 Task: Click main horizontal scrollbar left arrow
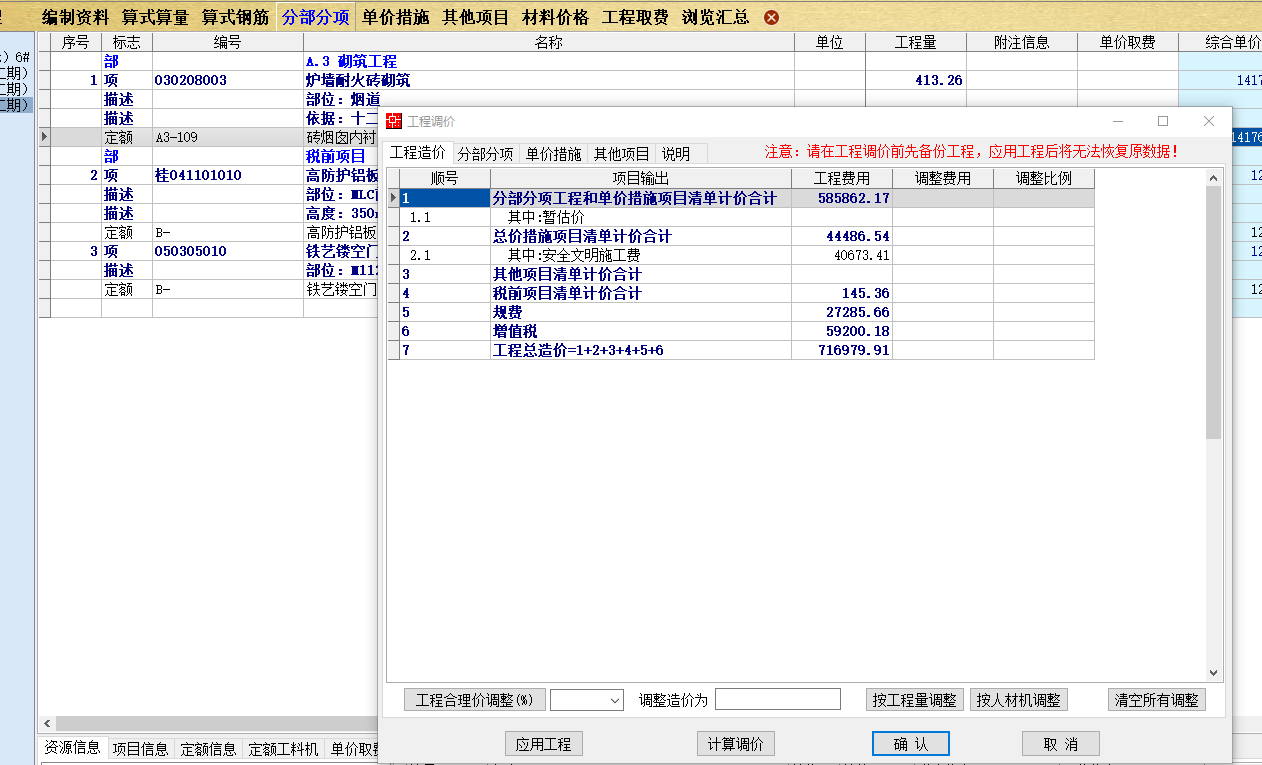pyautogui.click(x=46, y=723)
